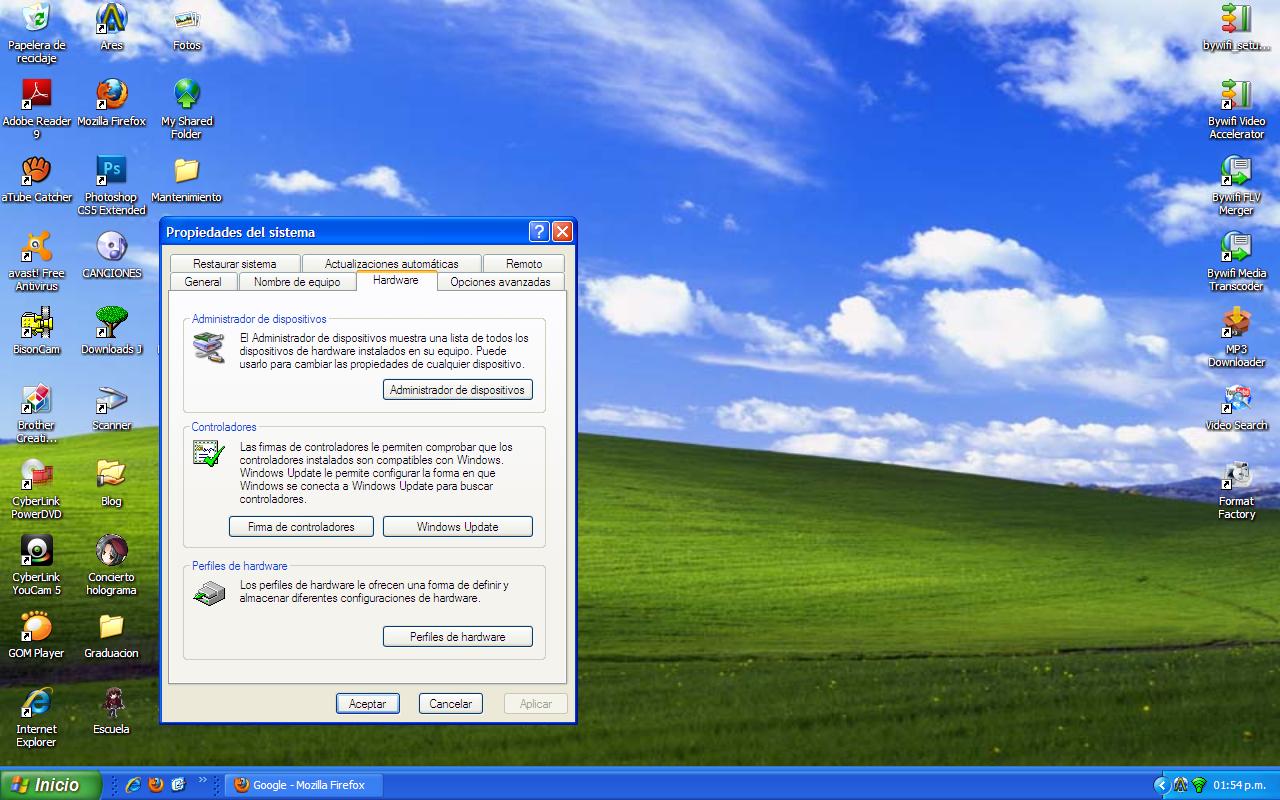Viewport: 1280px width, 800px height.
Task: Select the Internet Explorer desktop icon
Action: coord(37,717)
